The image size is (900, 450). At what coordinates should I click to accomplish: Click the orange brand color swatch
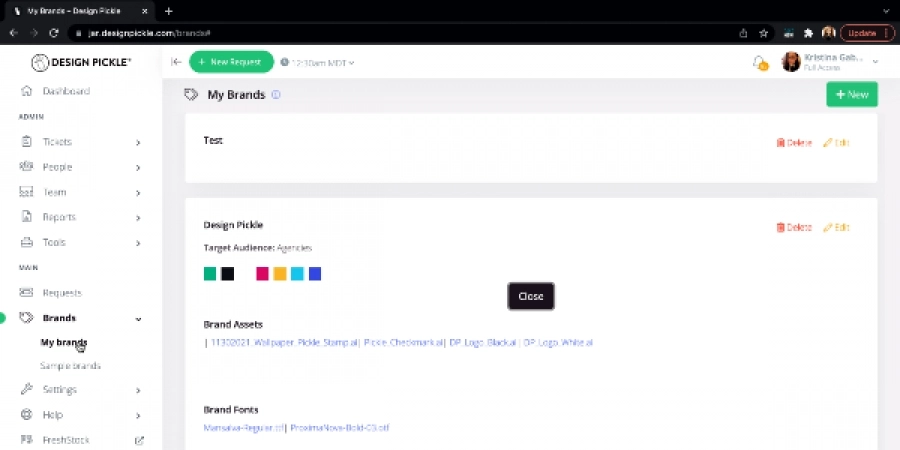click(280, 274)
